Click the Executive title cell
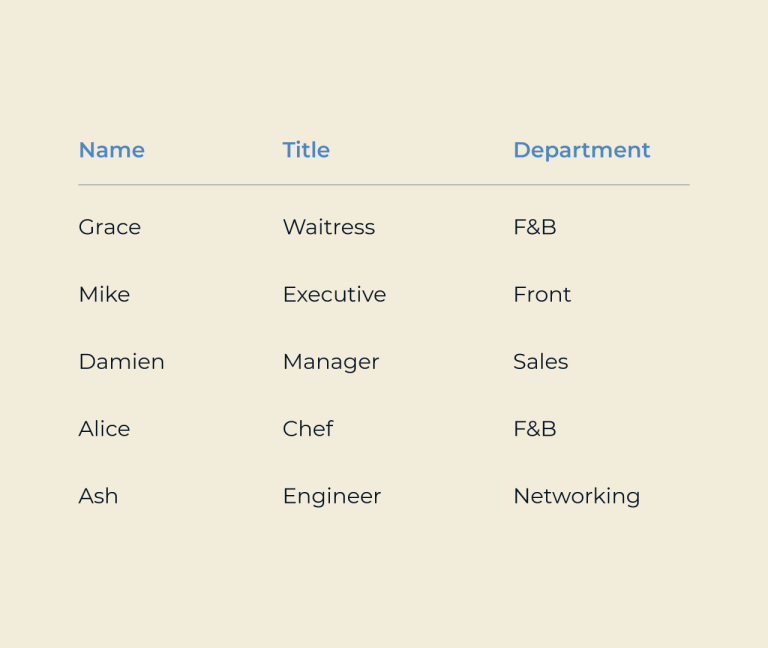This screenshot has height=648, width=768. [335, 294]
